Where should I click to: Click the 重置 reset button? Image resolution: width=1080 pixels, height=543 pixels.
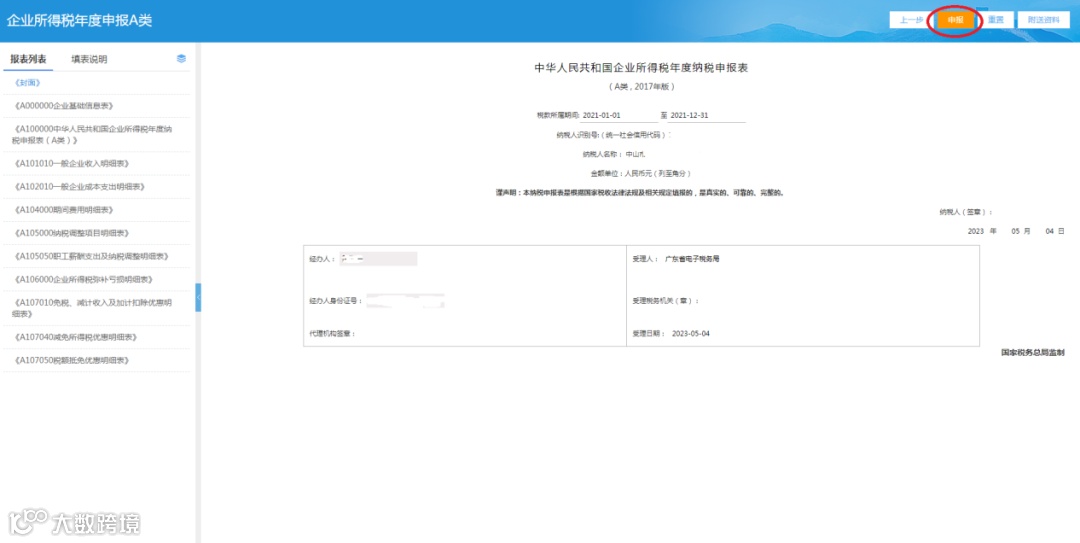pos(996,20)
